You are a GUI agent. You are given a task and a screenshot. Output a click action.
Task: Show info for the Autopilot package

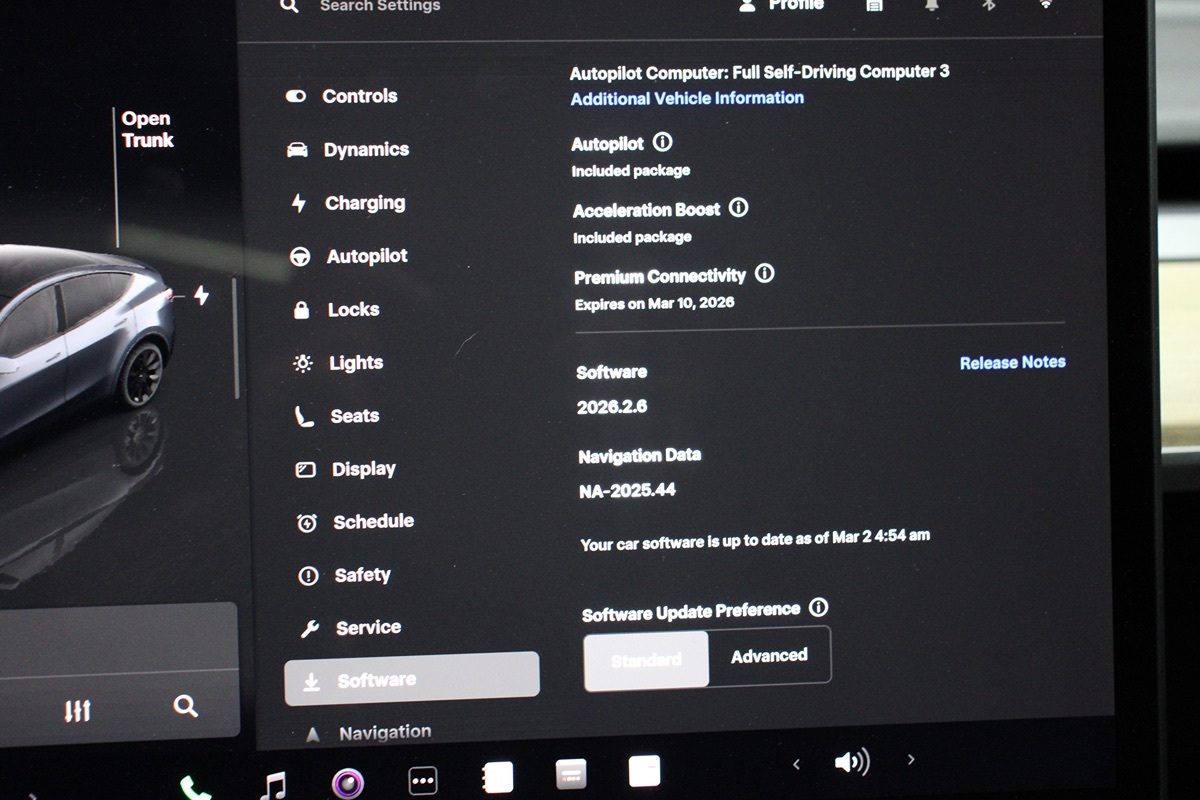tap(662, 143)
